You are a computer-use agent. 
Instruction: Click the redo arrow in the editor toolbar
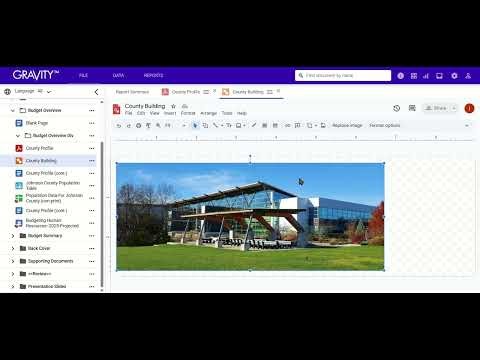pos(129,126)
